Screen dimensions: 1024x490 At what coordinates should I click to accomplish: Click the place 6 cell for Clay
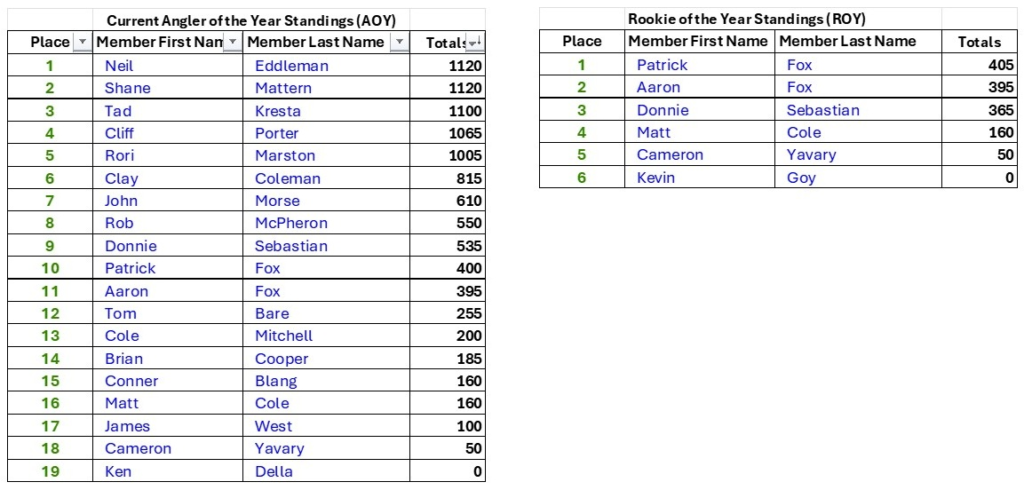50,178
